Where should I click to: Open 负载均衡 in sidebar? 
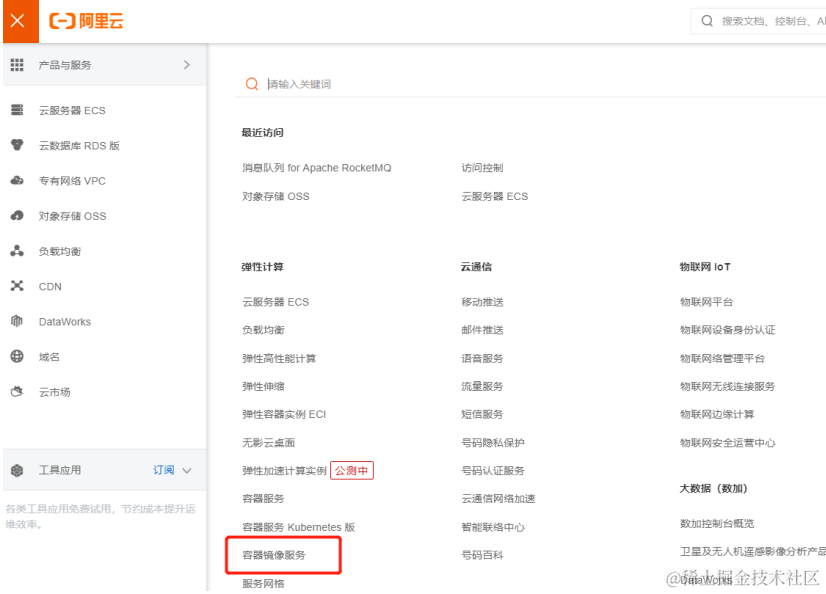point(60,252)
